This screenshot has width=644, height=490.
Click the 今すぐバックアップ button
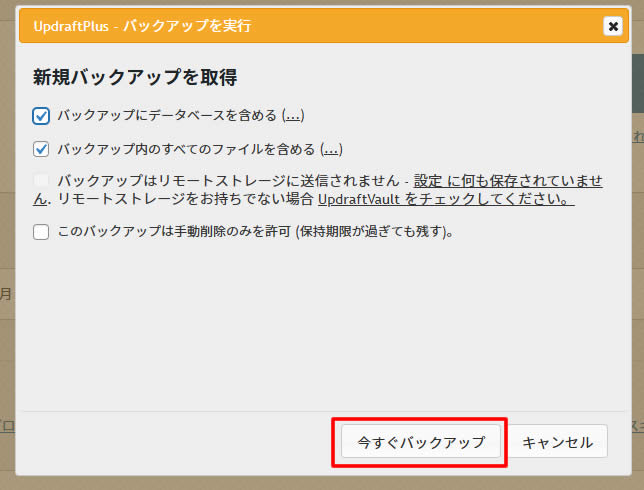[421, 442]
